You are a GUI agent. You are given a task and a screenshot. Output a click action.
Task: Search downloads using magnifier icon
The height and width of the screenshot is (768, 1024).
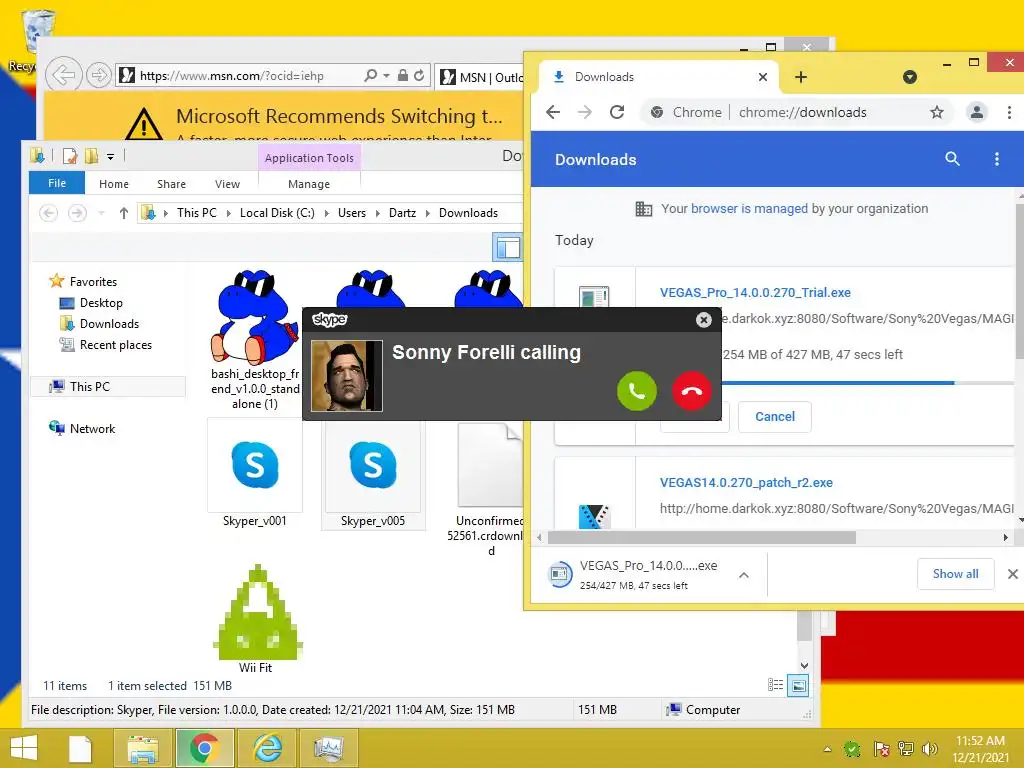click(952, 159)
